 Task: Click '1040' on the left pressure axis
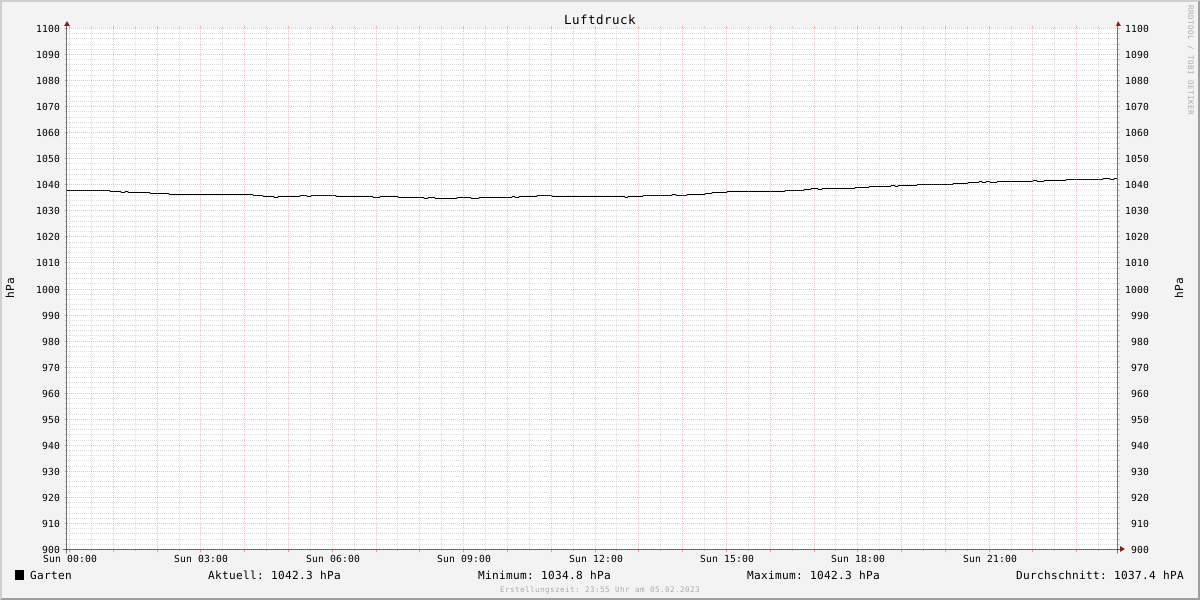48,185
